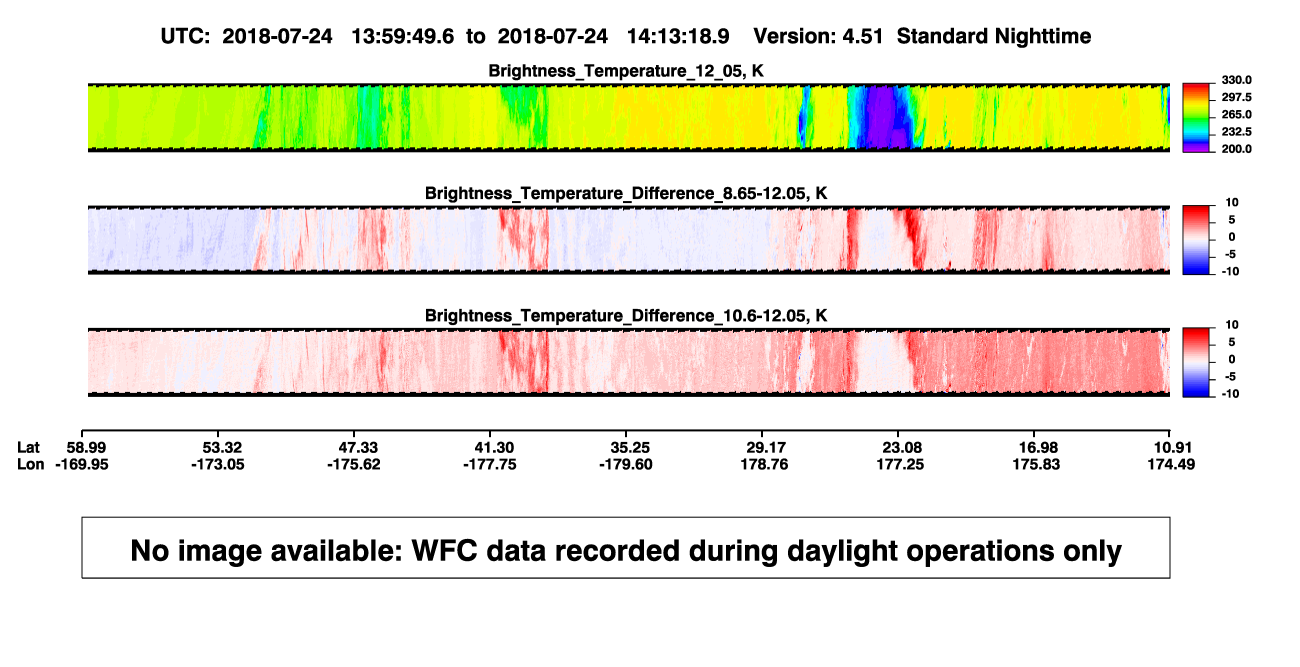Click latitude value 58.99

tap(88, 447)
